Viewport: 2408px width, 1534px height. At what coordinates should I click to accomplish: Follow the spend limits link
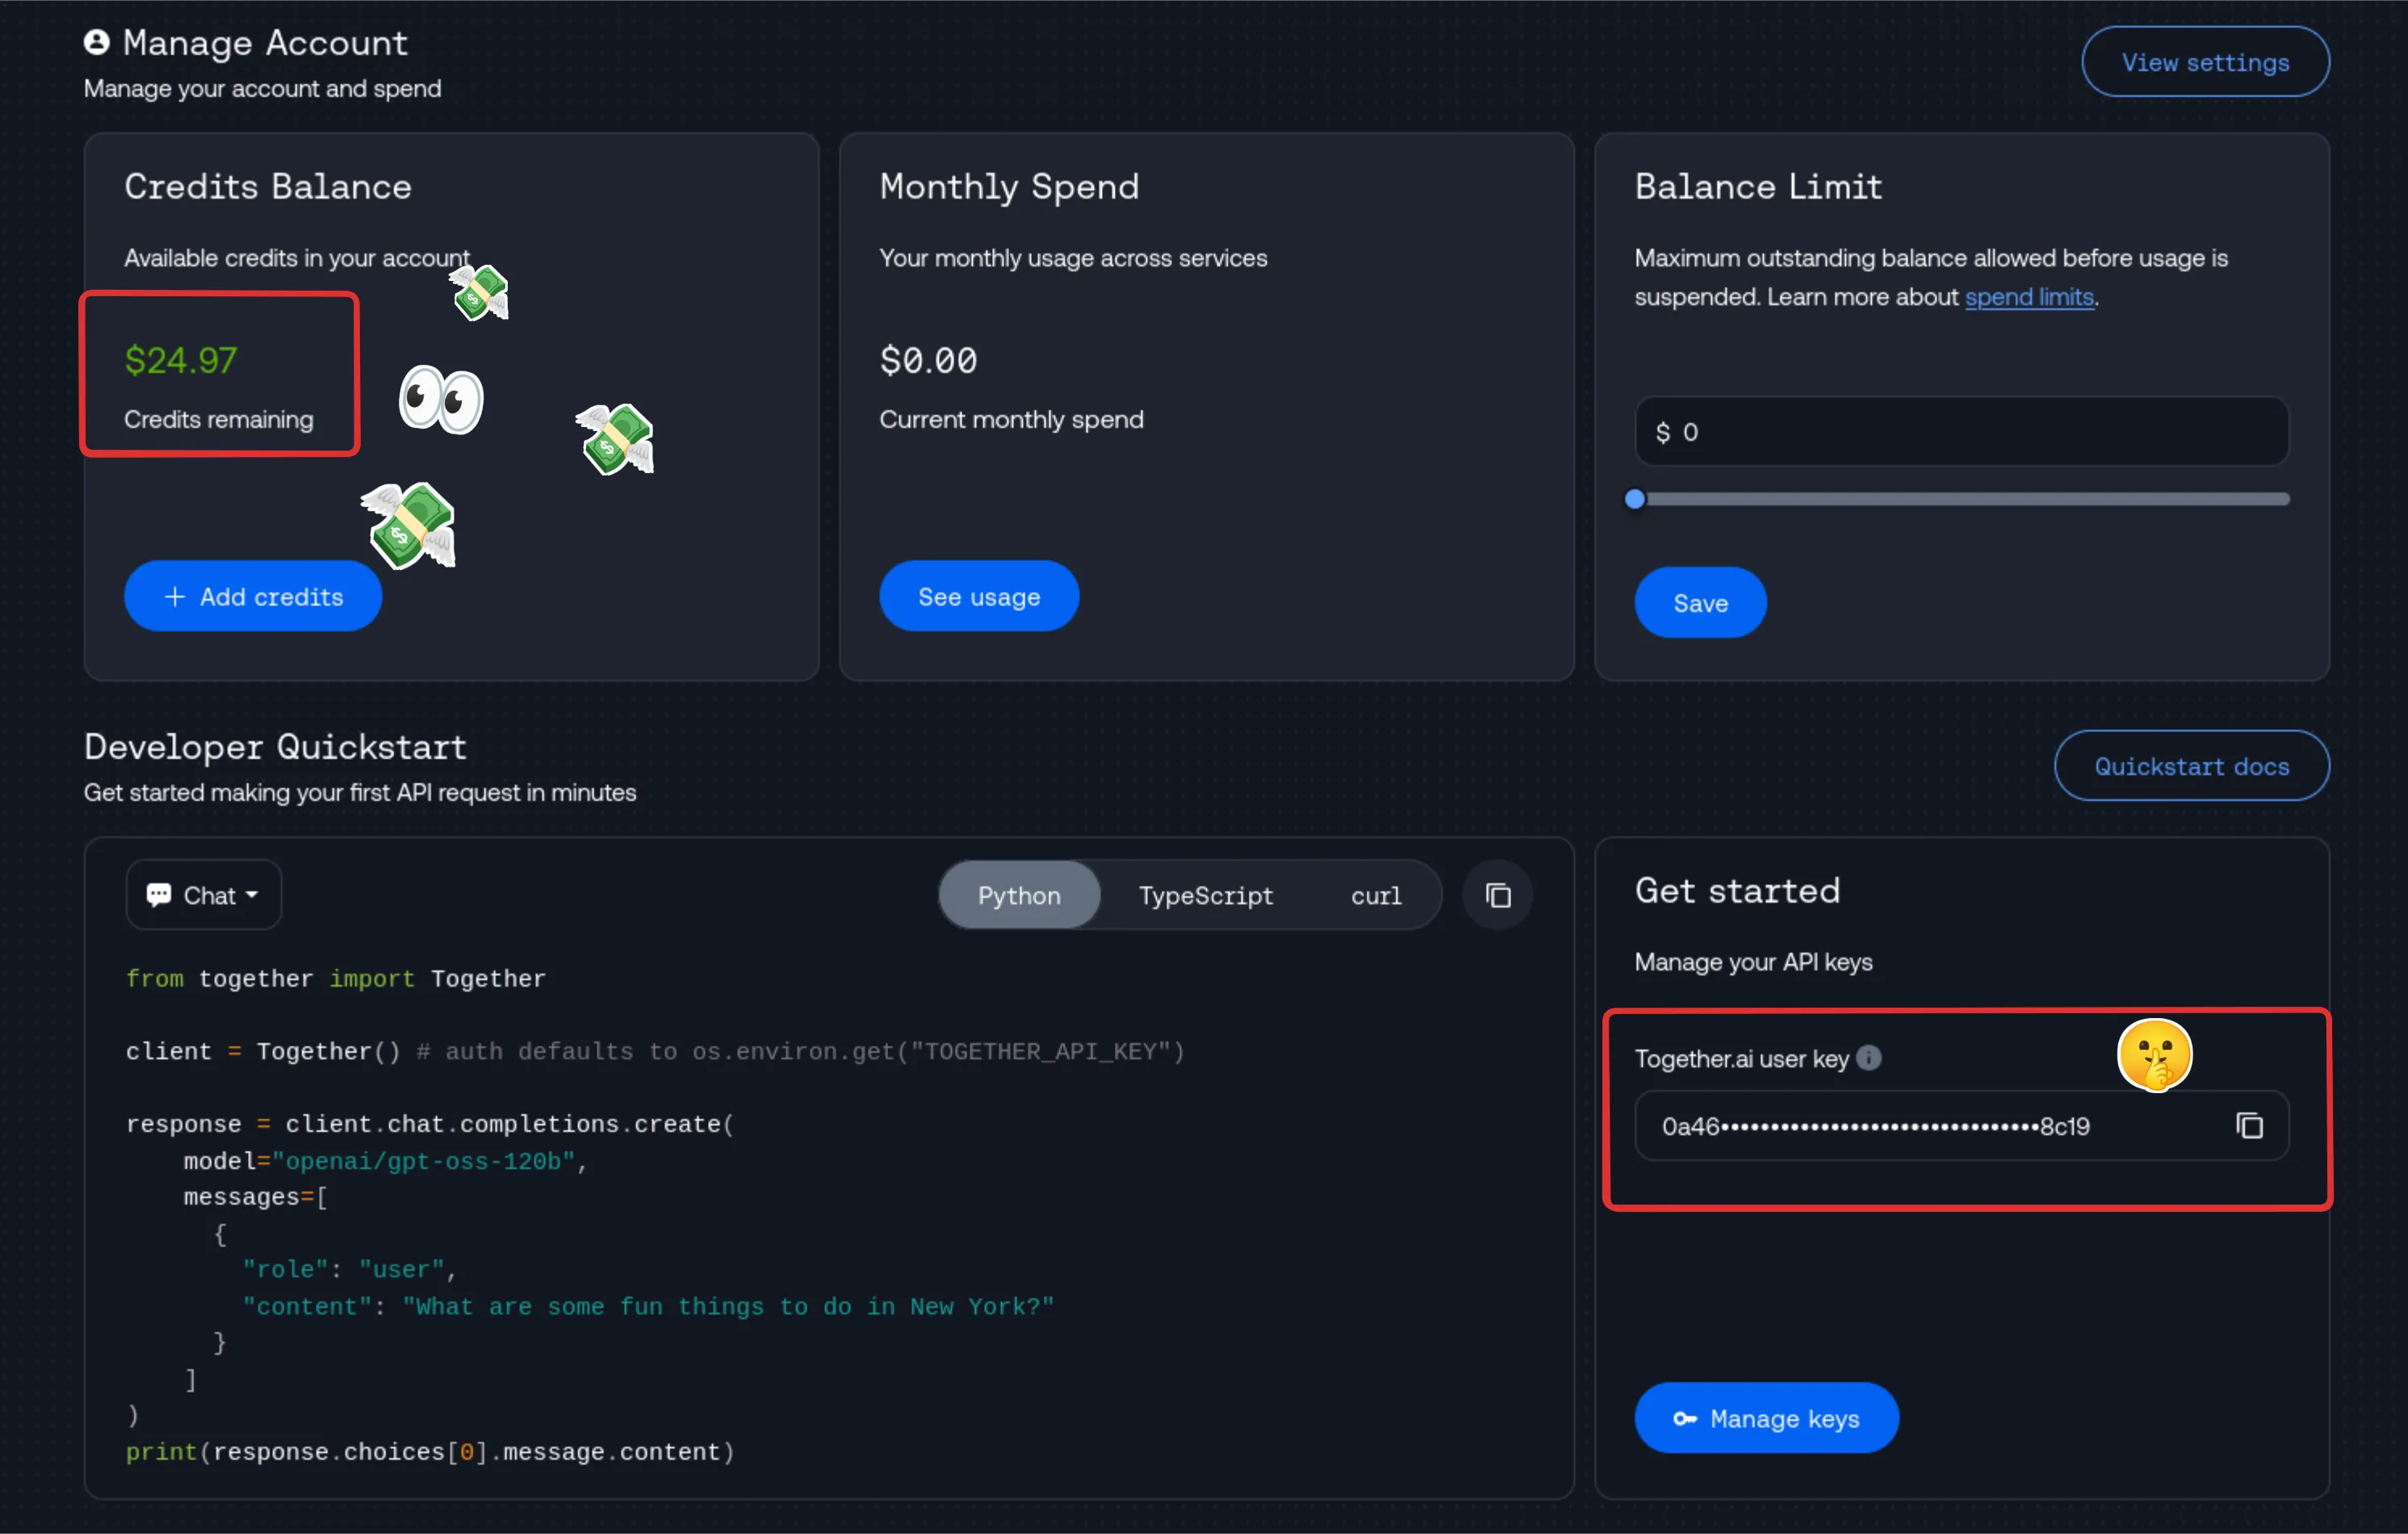(2028, 297)
